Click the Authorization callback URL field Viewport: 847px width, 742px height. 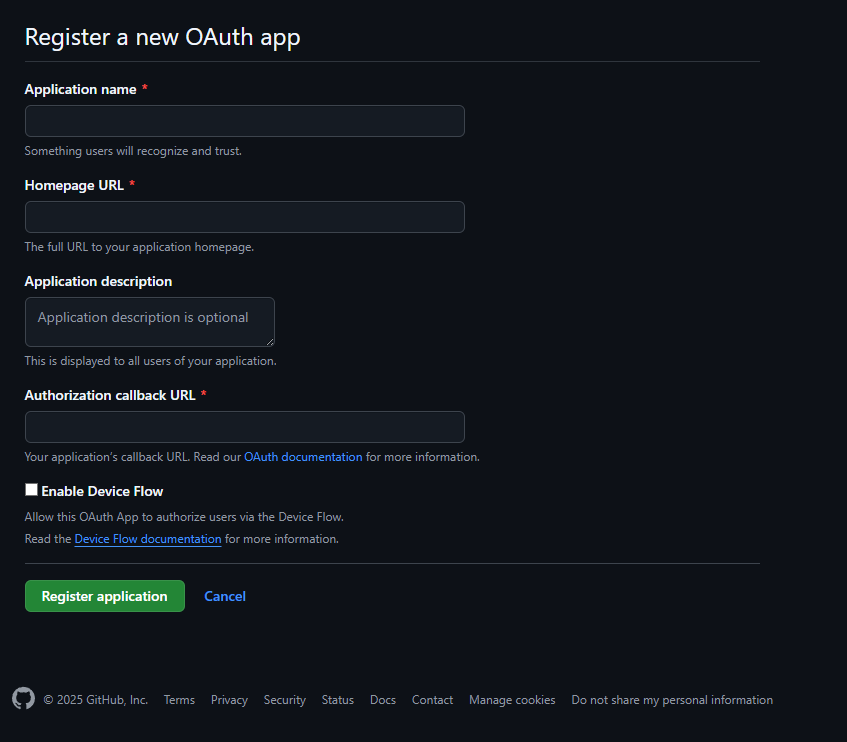point(244,427)
